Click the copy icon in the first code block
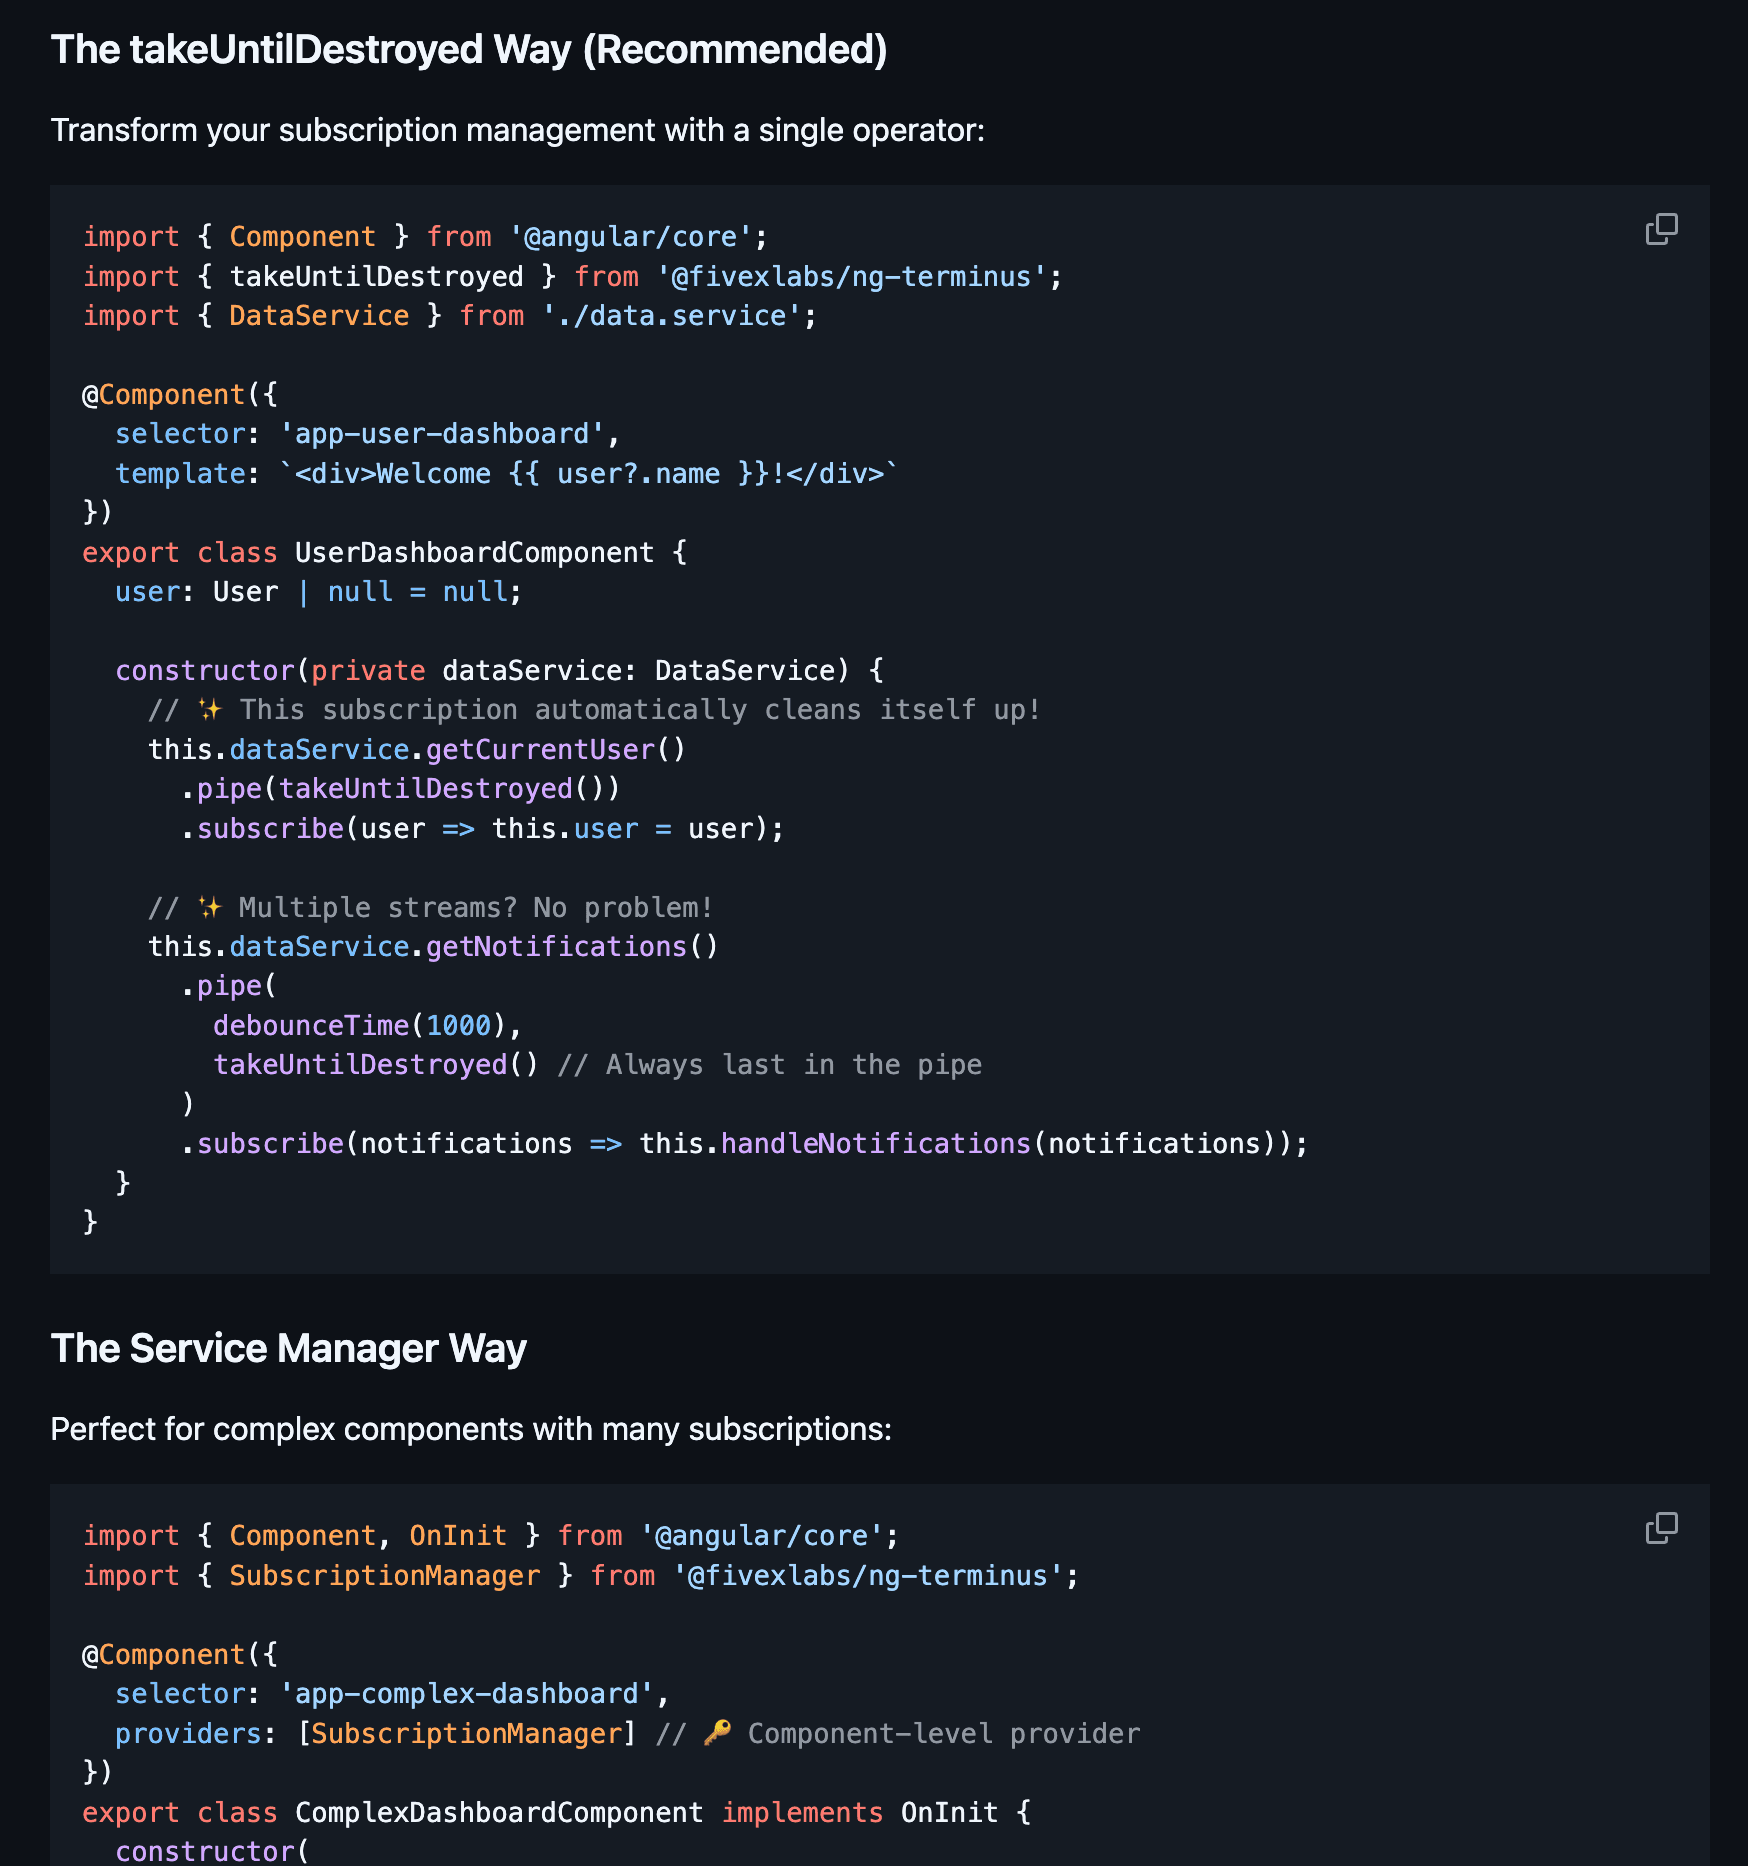This screenshot has width=1748, height=1866. tap(1661, 230)
